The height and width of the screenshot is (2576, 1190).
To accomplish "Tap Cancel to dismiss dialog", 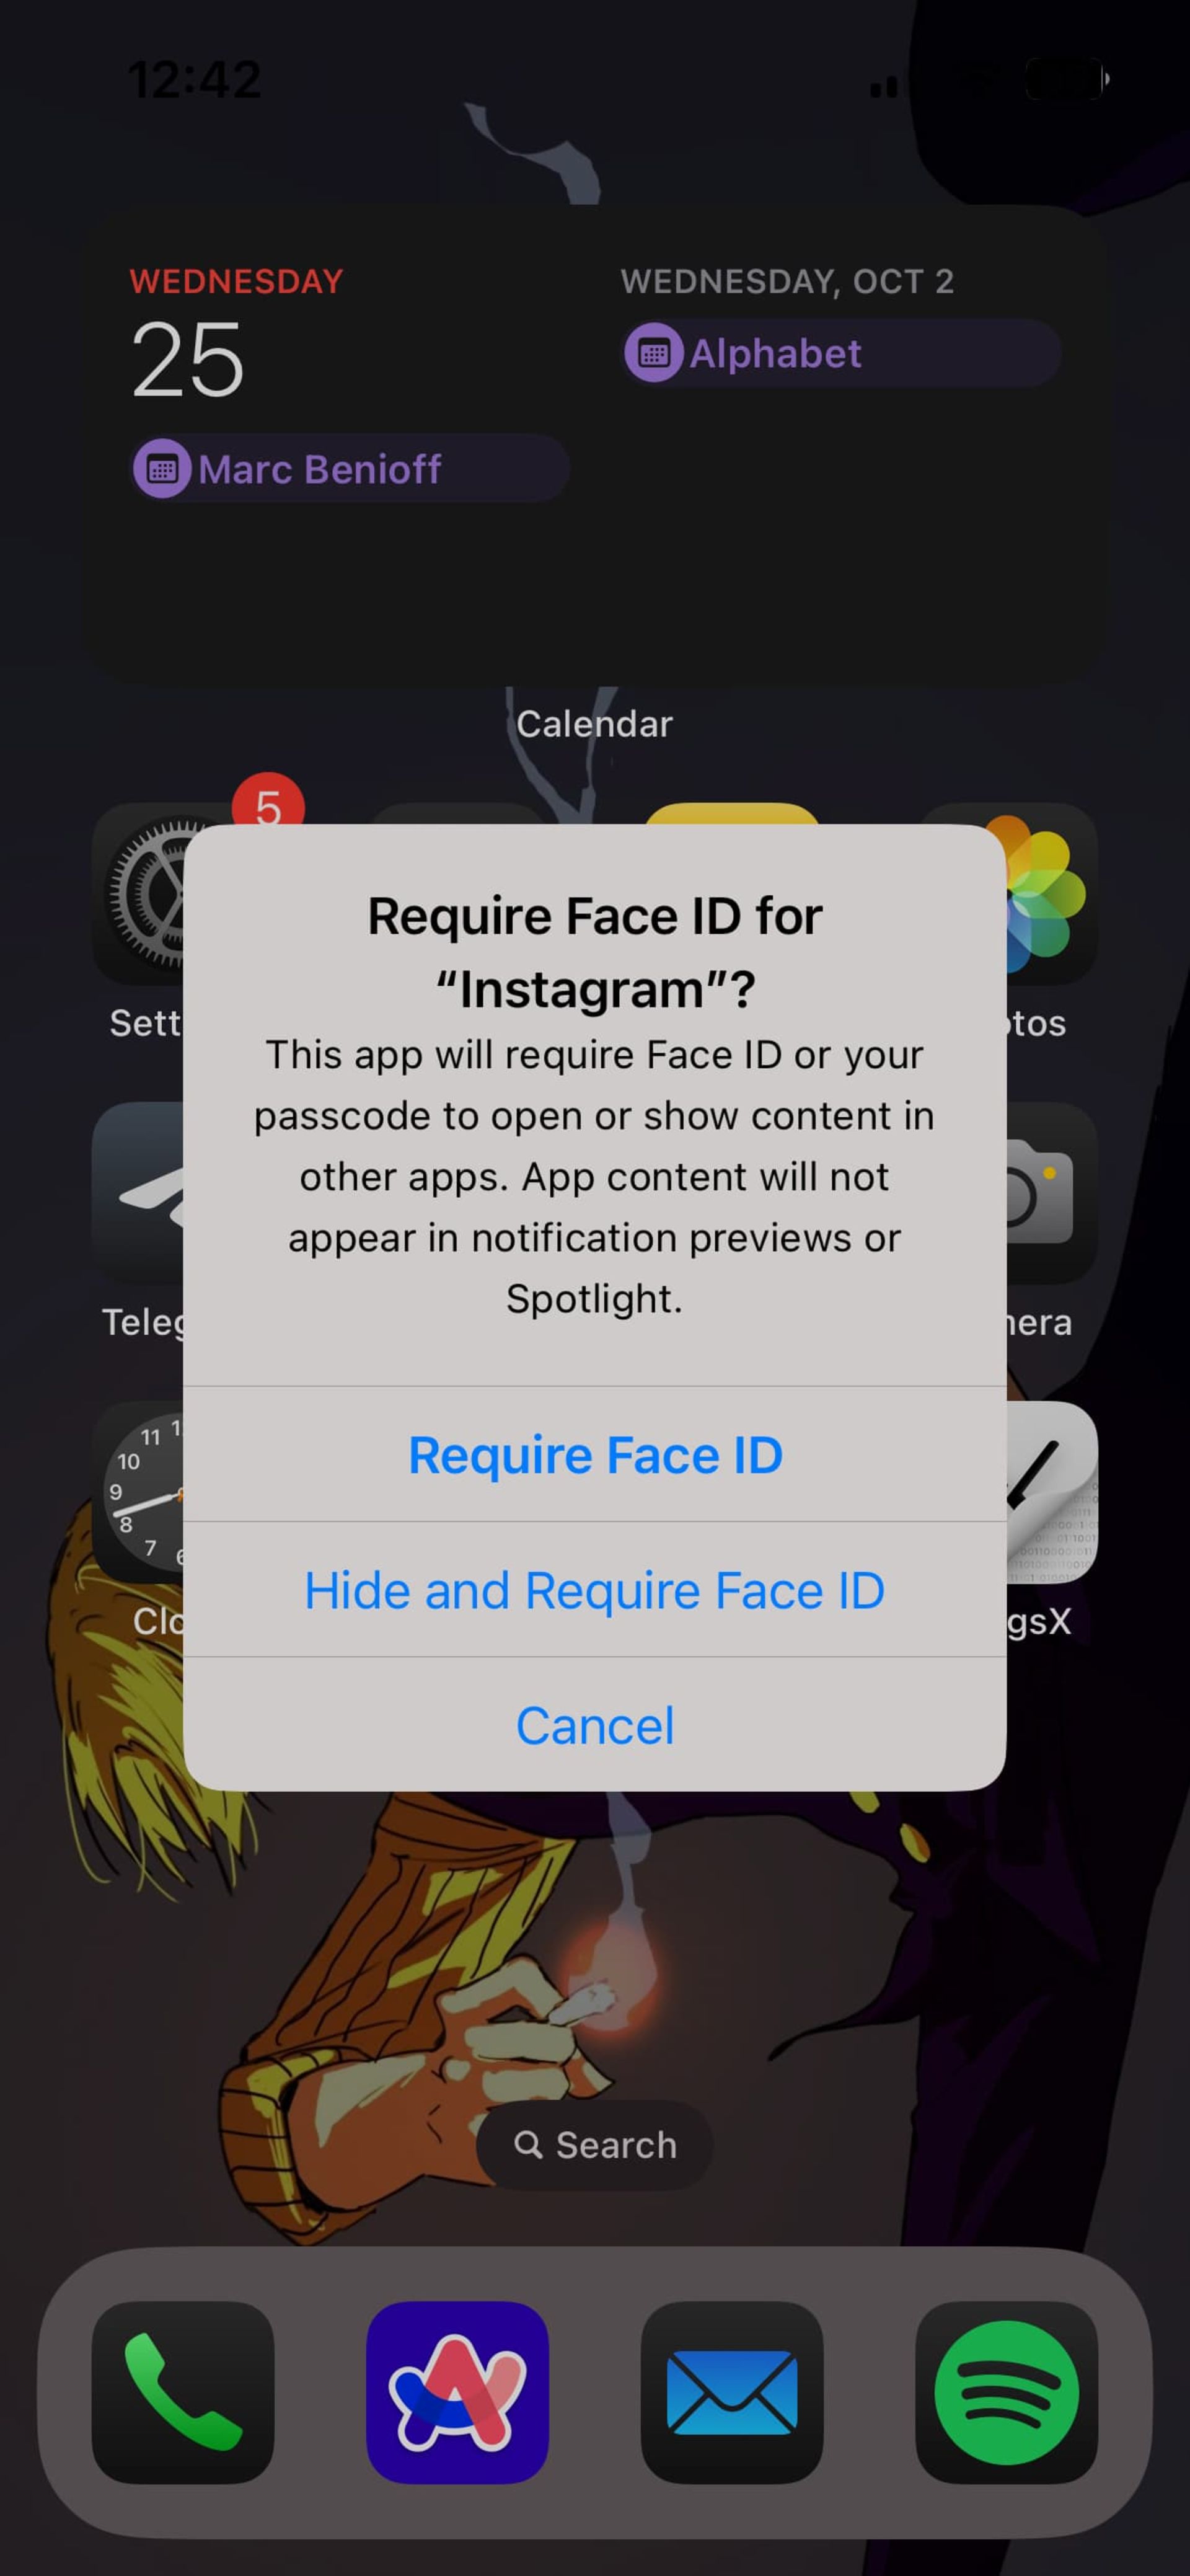I will pos(594,1724).
